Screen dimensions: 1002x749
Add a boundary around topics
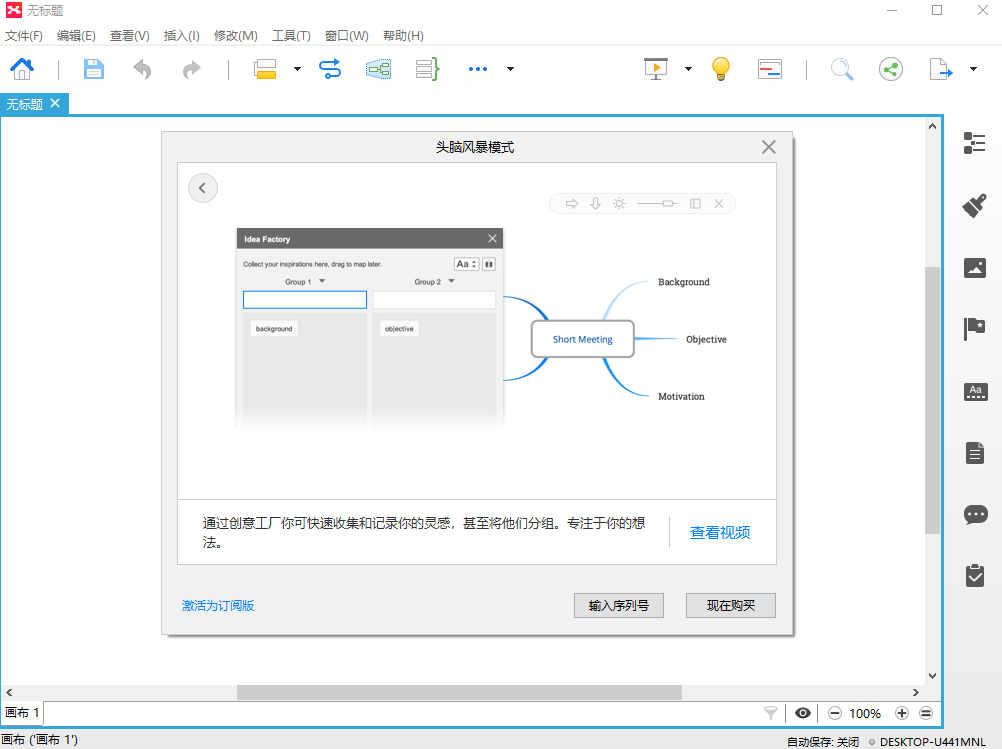pos(378,69)
